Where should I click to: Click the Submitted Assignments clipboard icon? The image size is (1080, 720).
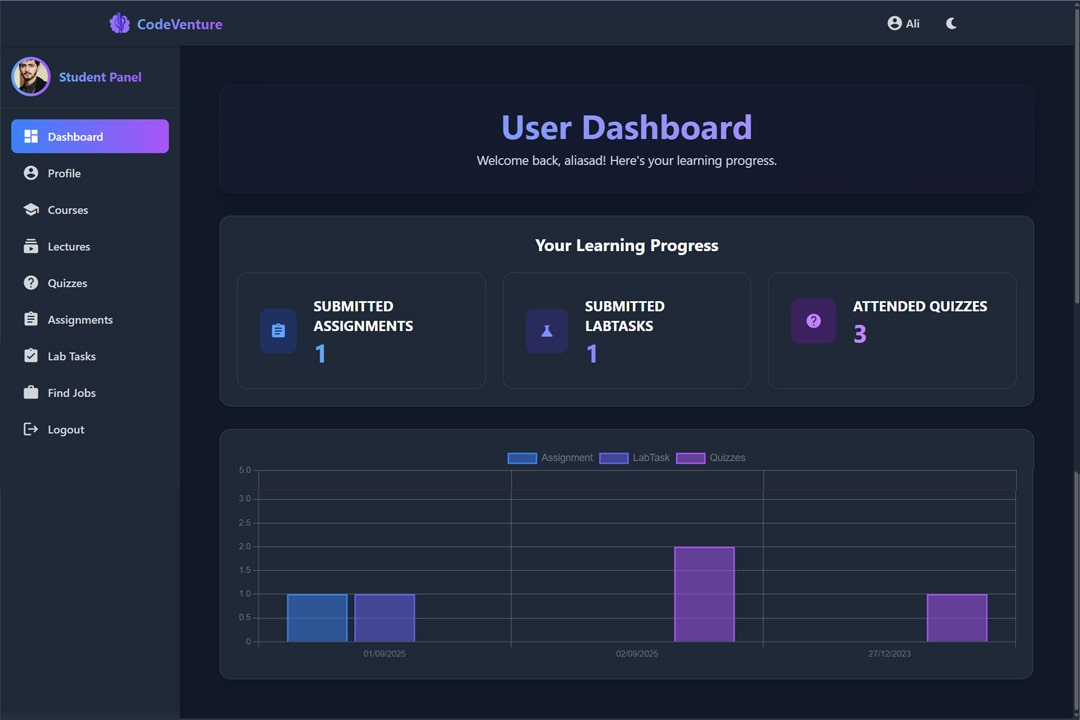click(278, 331)
